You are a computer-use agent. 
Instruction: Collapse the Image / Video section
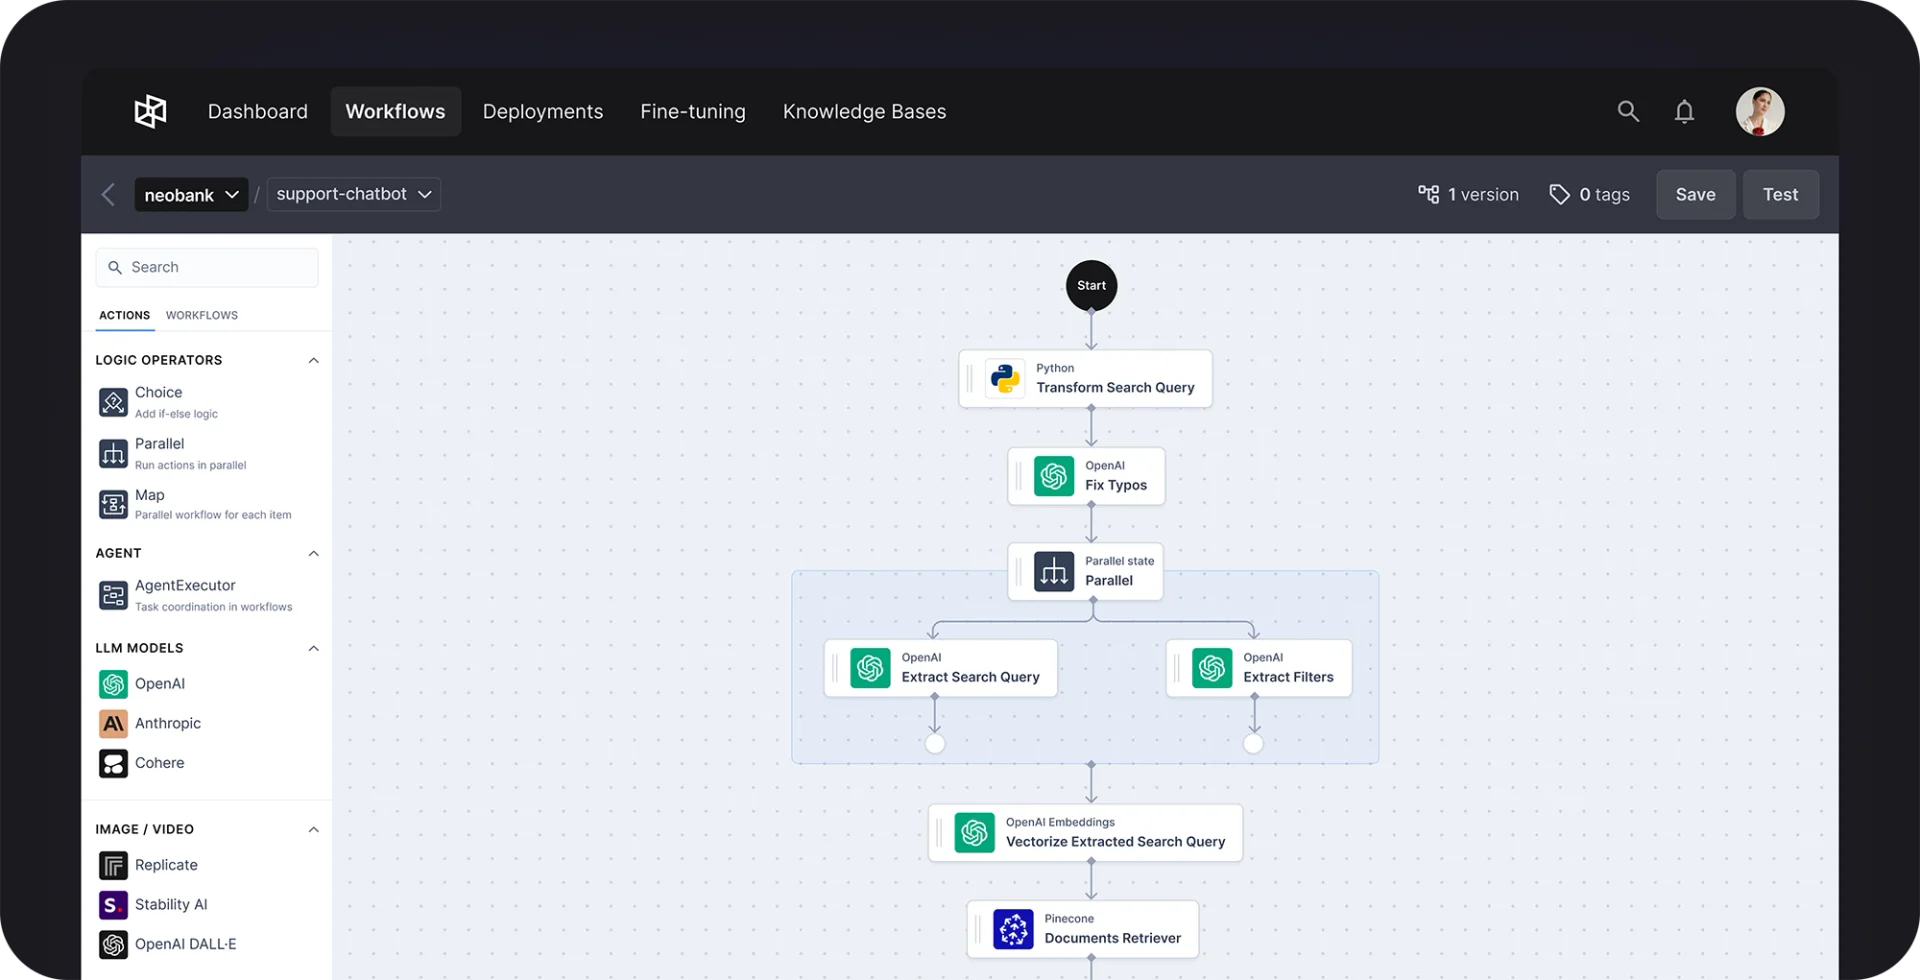pyautogui.click(x=313, y=829)
